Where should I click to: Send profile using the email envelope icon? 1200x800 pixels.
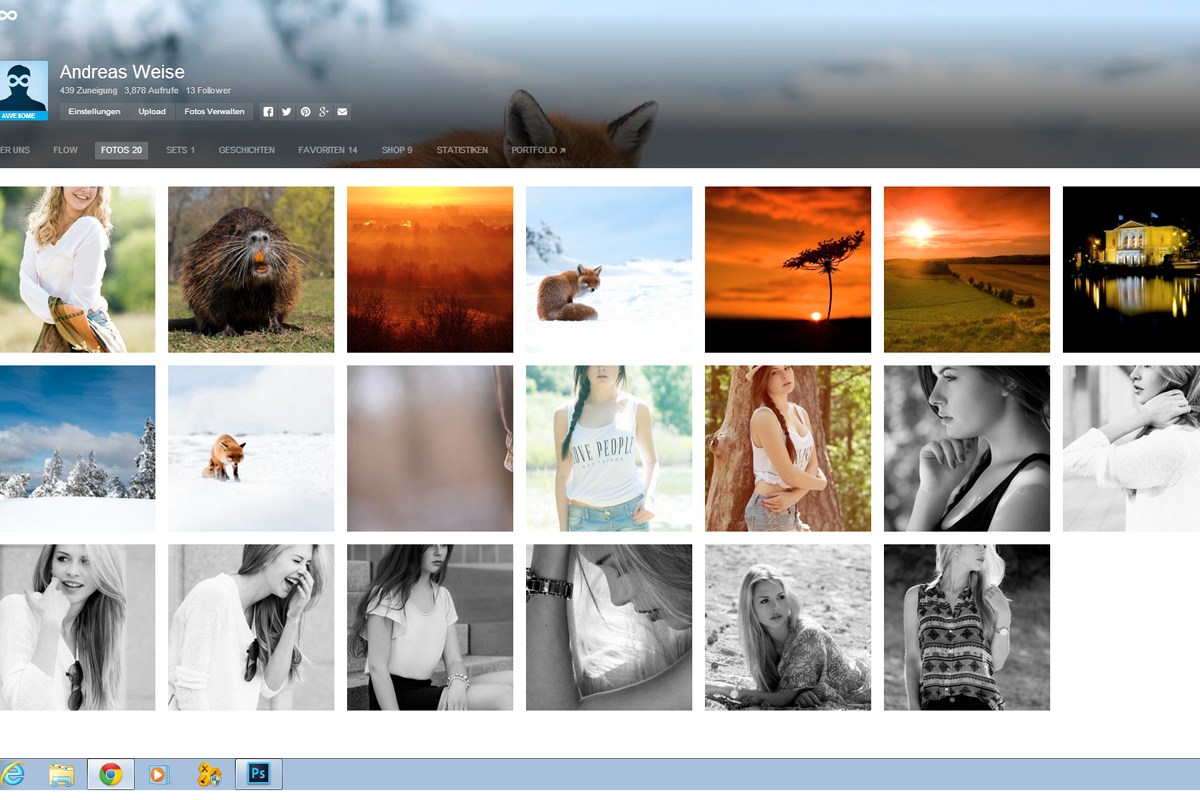click(342, 112)
